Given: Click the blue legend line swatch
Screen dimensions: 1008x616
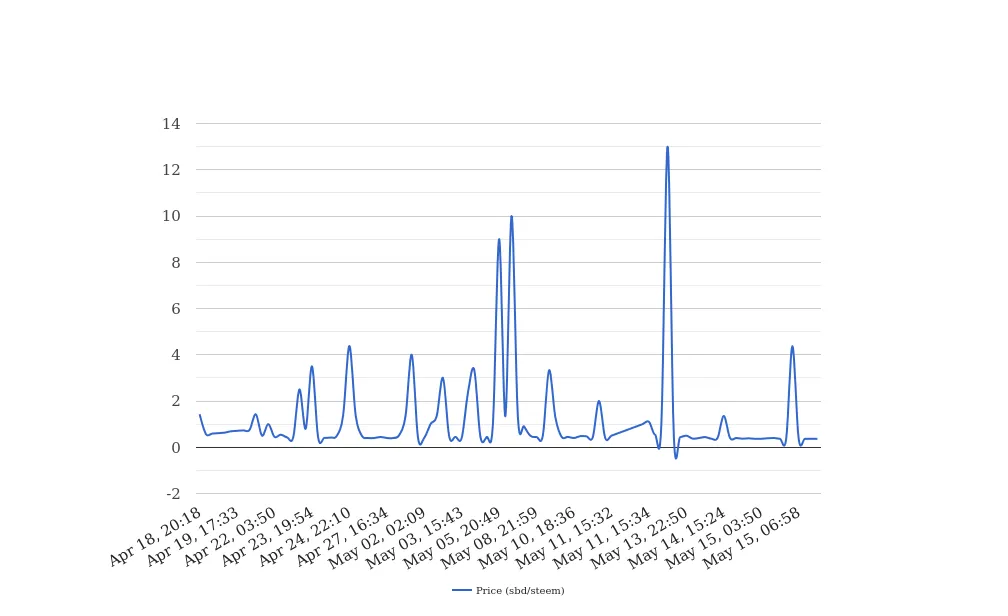Looking at the screenshot, I should (x=462, y=590).
